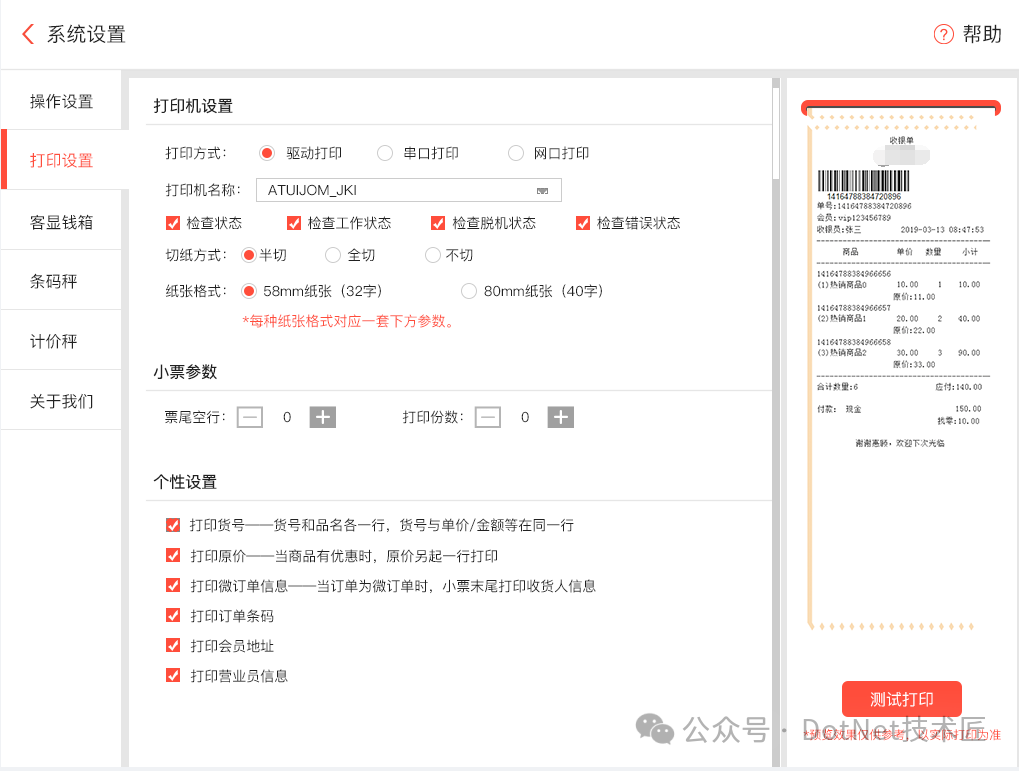Screen dimensions: 1019x771
Task: Open the 打印机名称 dropdown arrow
Action: [x=543, y=190]
